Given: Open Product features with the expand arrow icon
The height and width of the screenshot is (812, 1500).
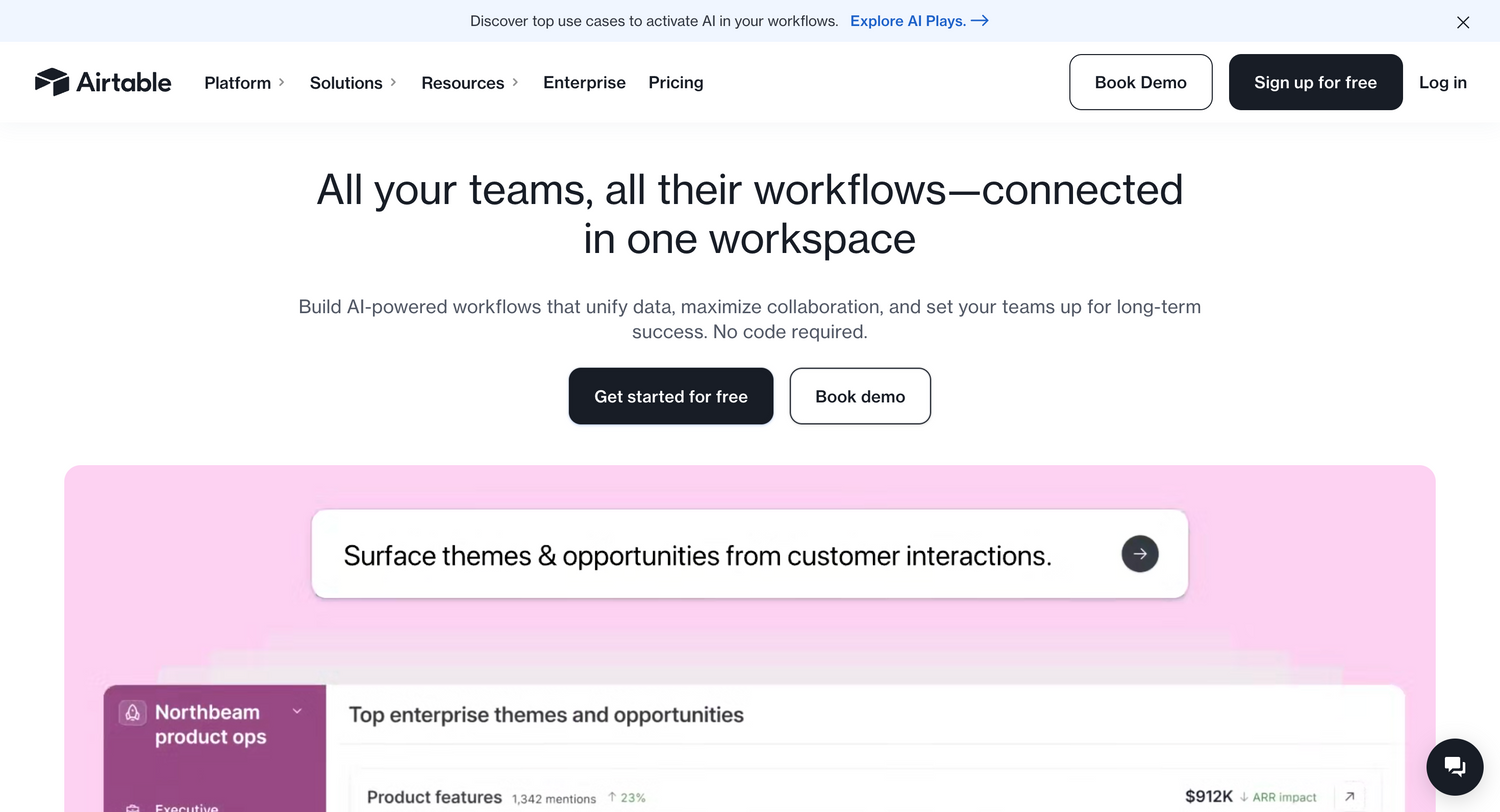Looking at the screenshot, I should [x=1349, y=797].
